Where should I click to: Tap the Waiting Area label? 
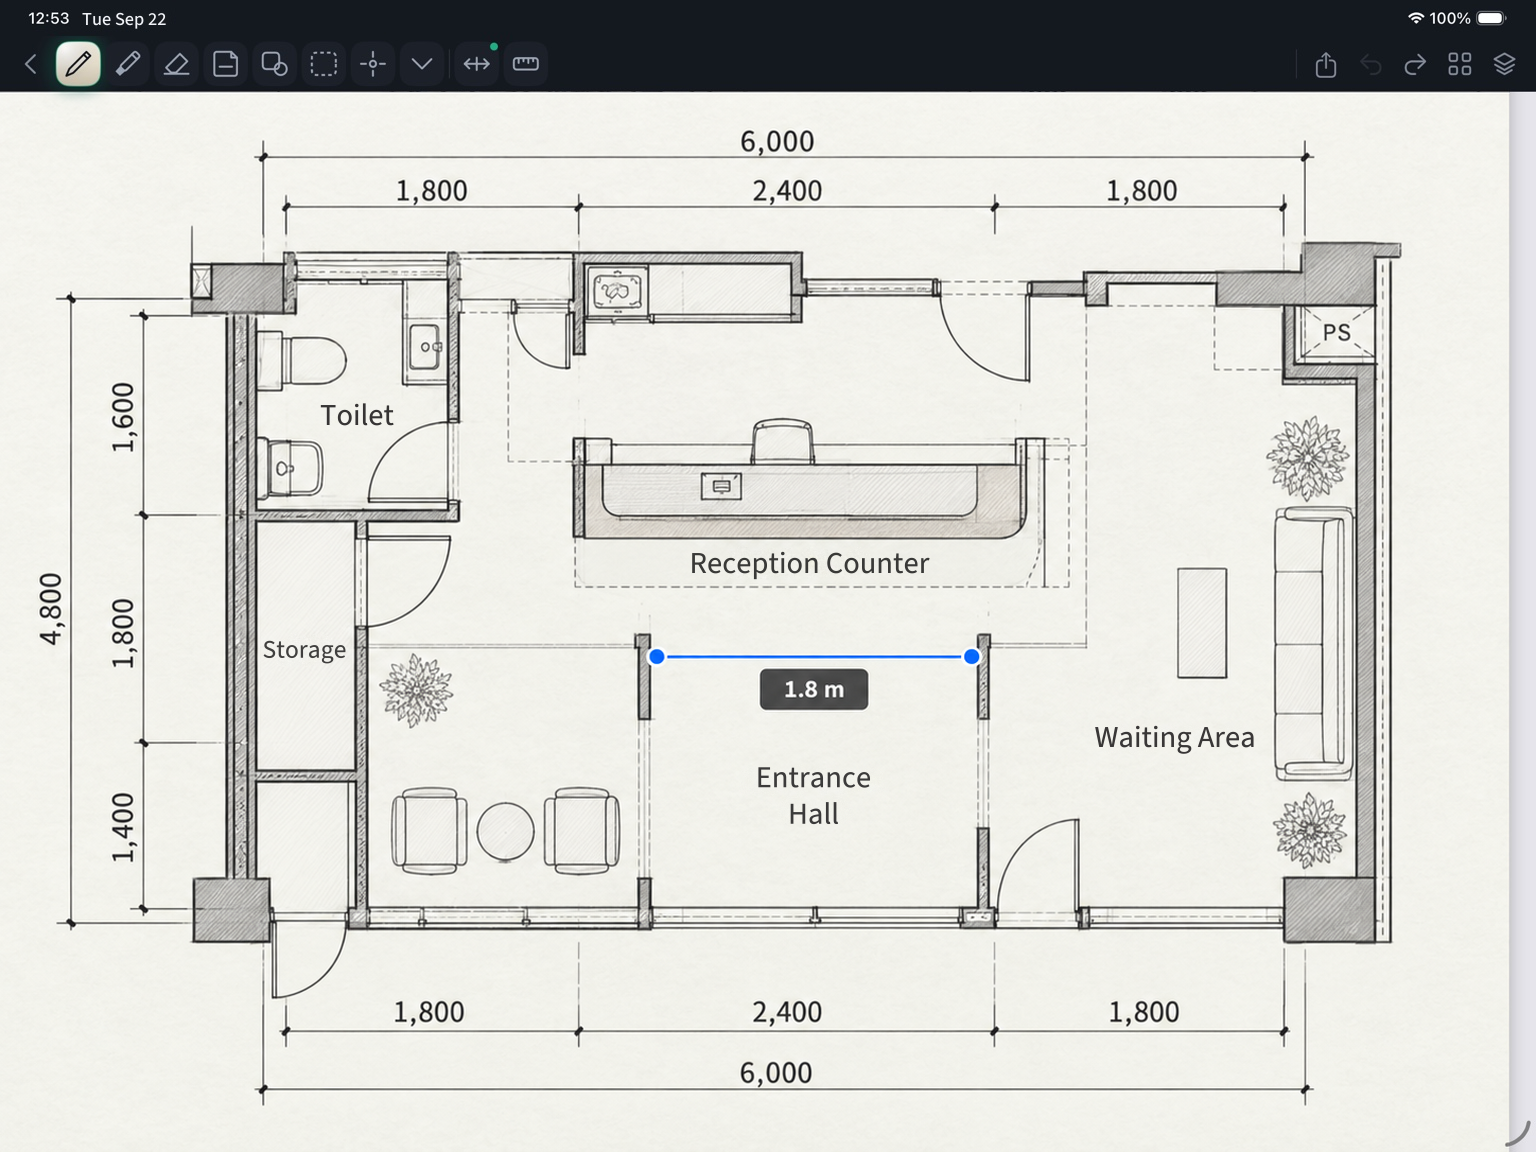[x=1174, y=738]
